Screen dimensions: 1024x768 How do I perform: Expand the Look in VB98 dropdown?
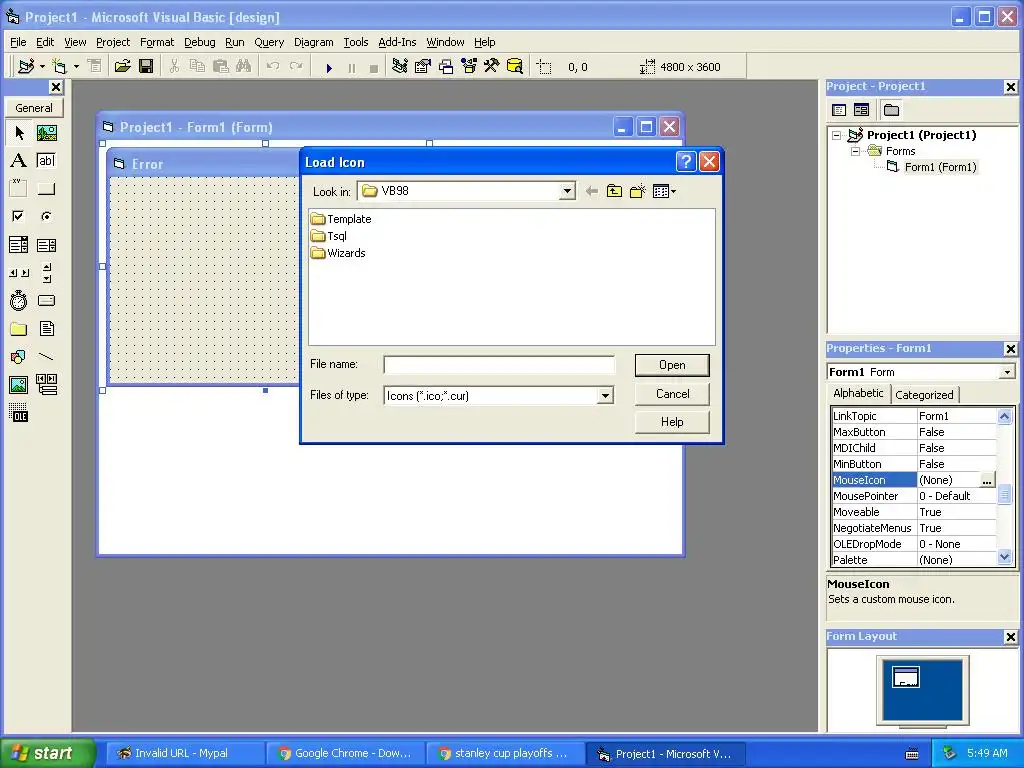point(567,191)
